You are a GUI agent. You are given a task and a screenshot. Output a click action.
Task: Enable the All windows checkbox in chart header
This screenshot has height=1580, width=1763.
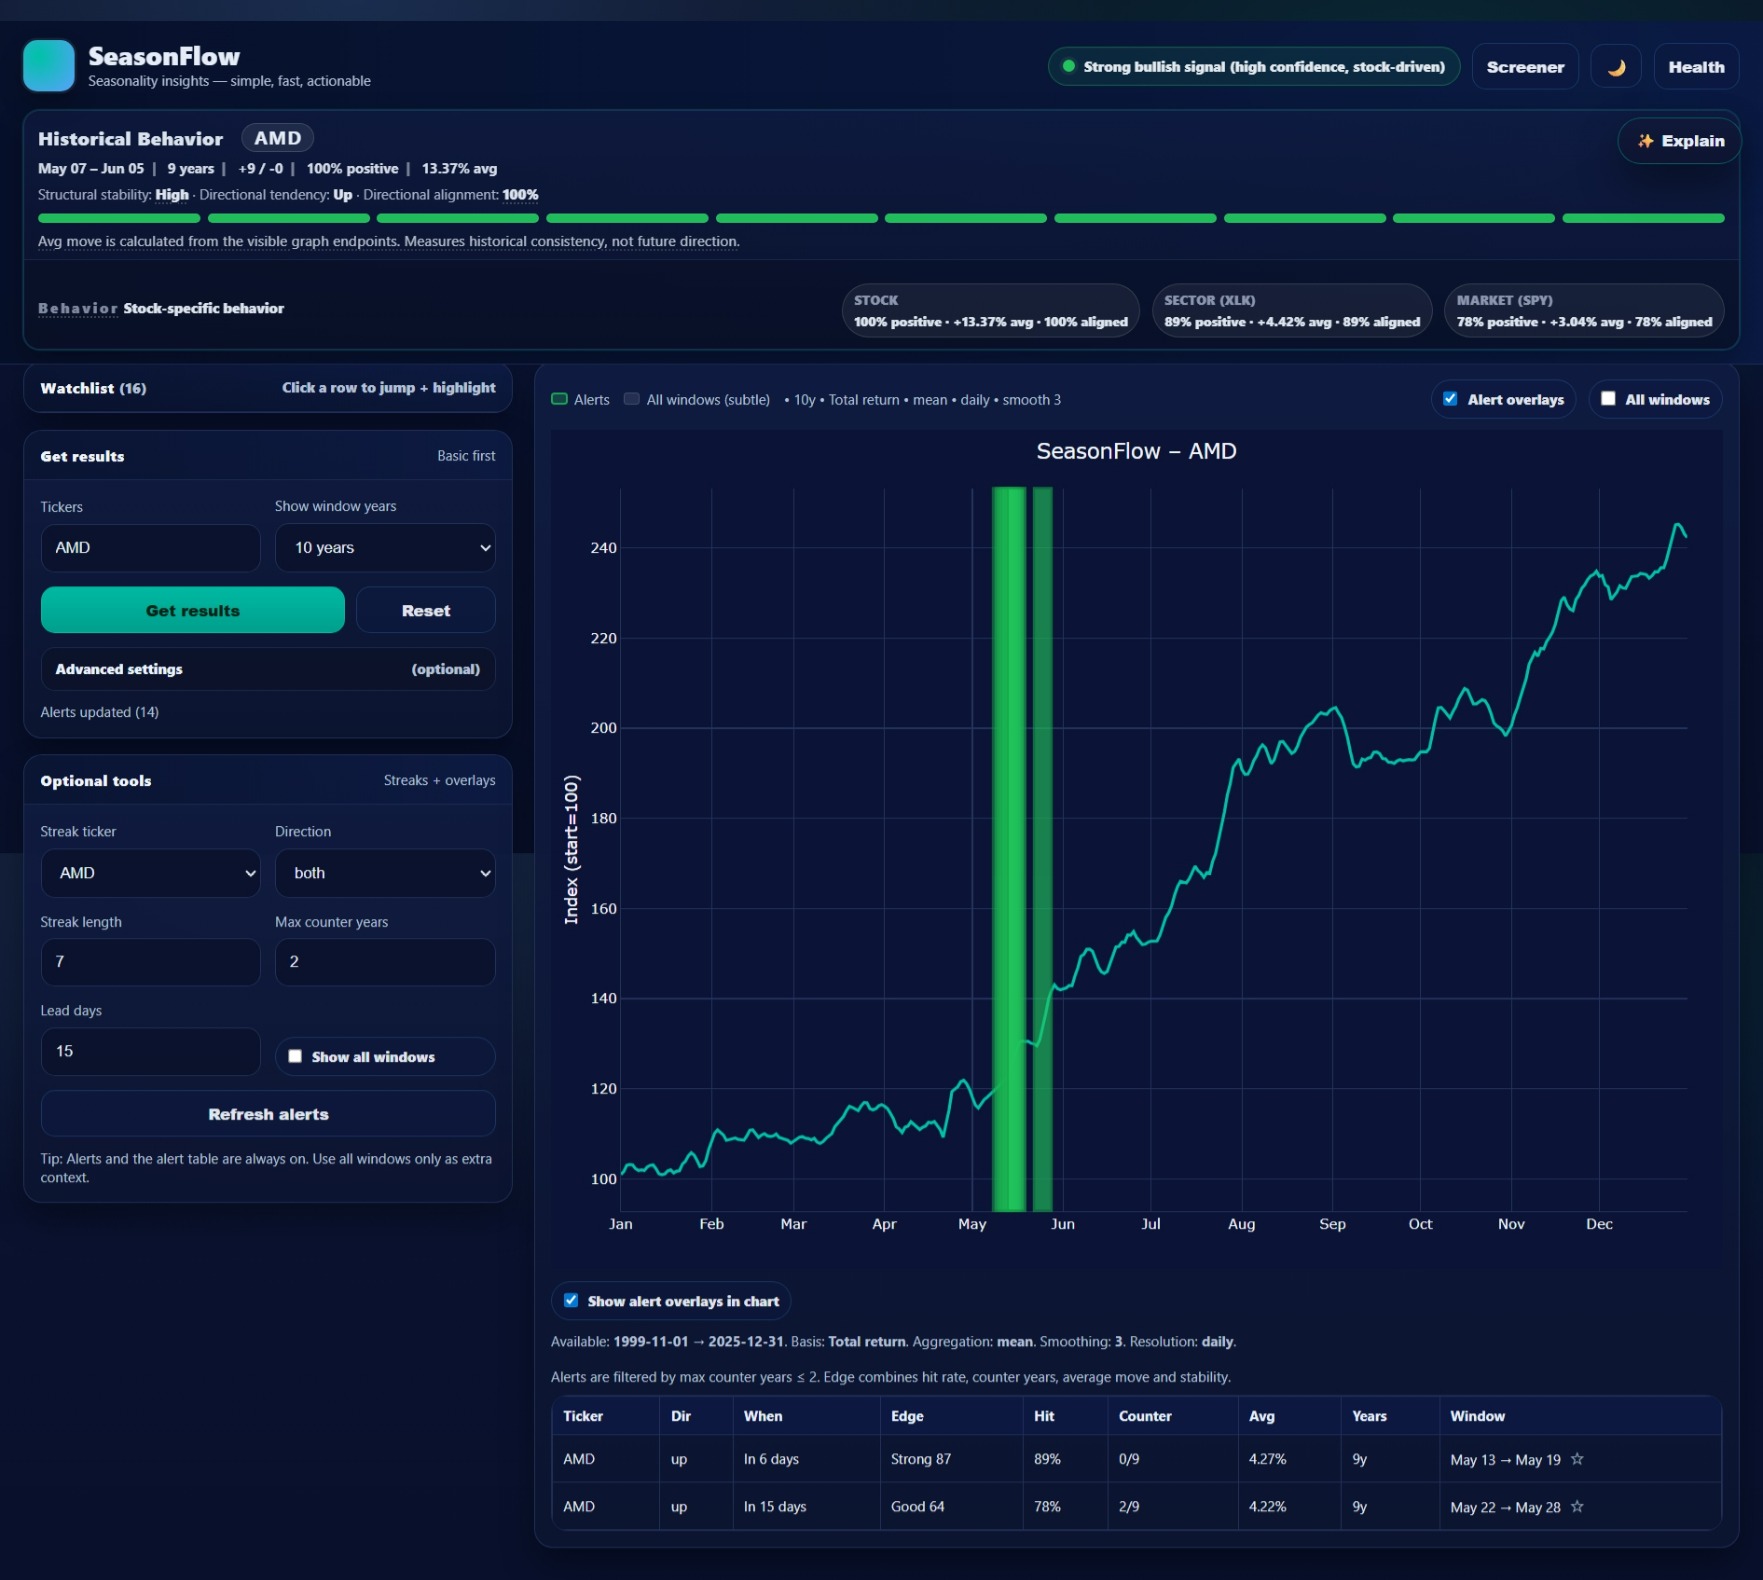pyautogui.click(x=1608, y=398)
